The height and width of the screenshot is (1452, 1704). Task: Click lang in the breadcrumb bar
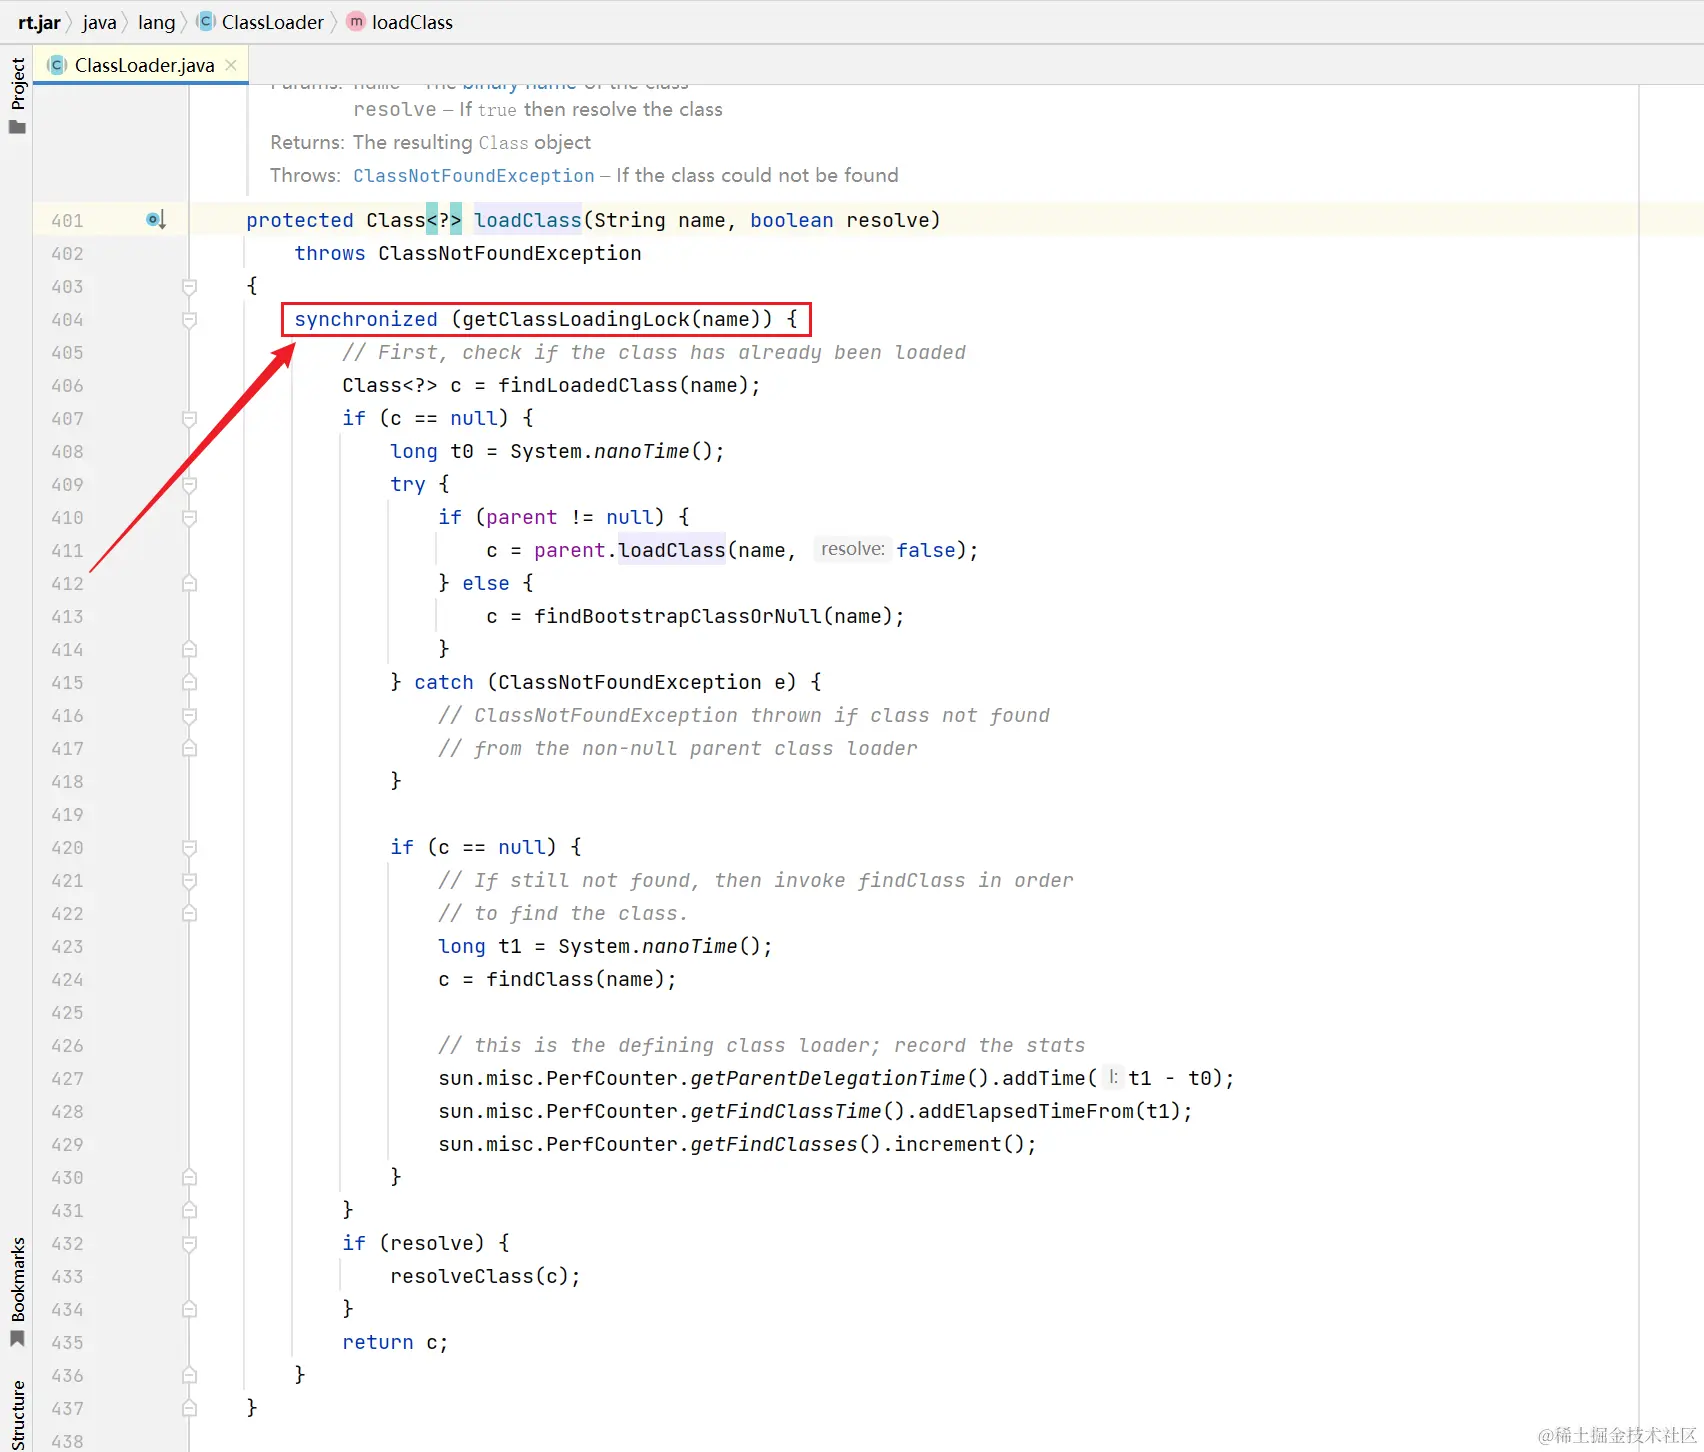pos(156,22)
